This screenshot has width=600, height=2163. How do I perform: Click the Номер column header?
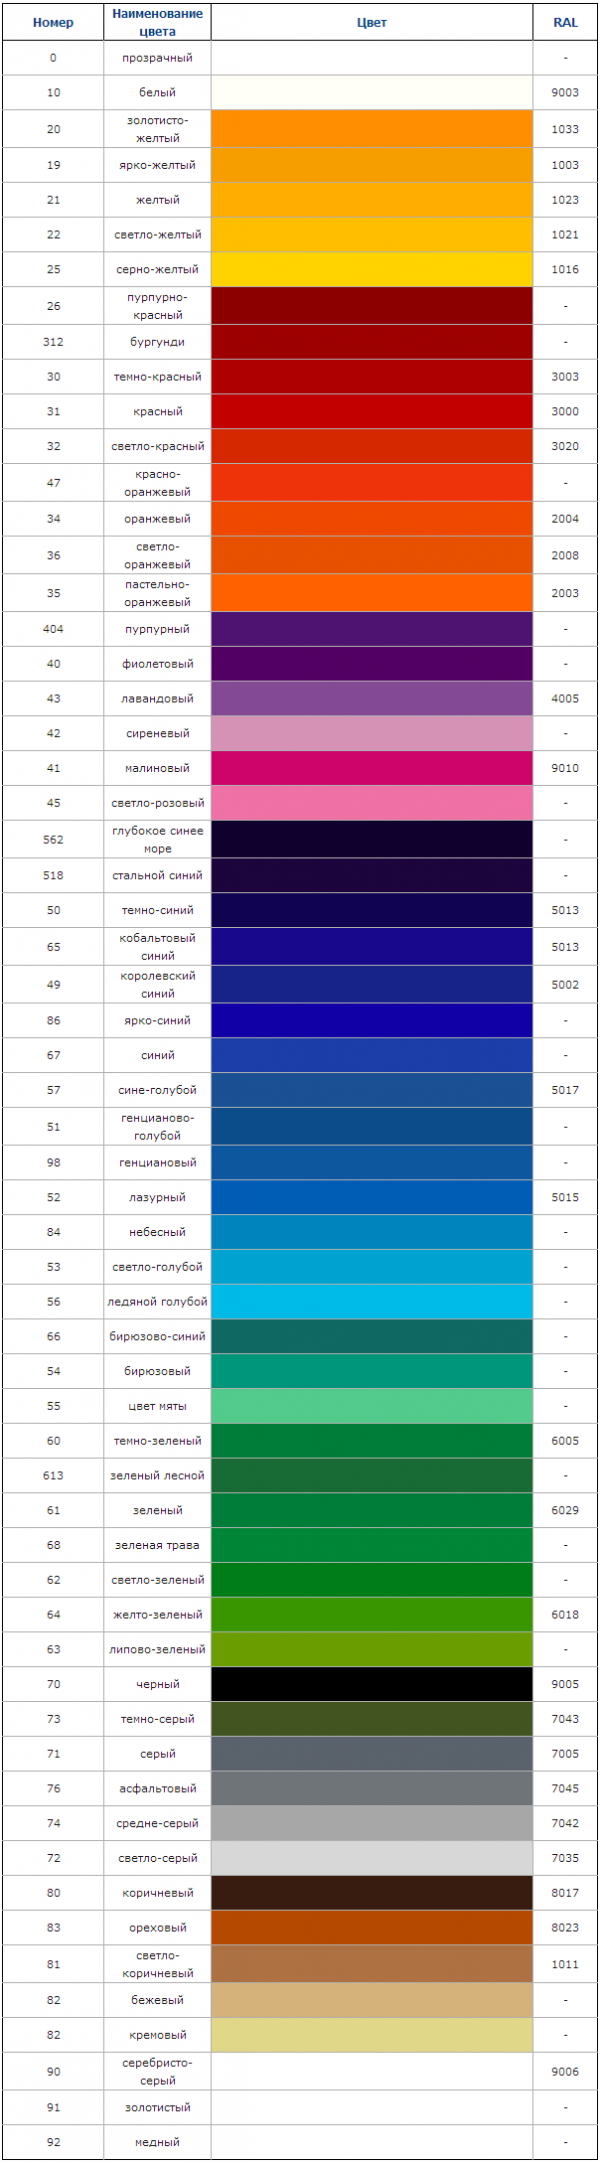tap(53, 23)
